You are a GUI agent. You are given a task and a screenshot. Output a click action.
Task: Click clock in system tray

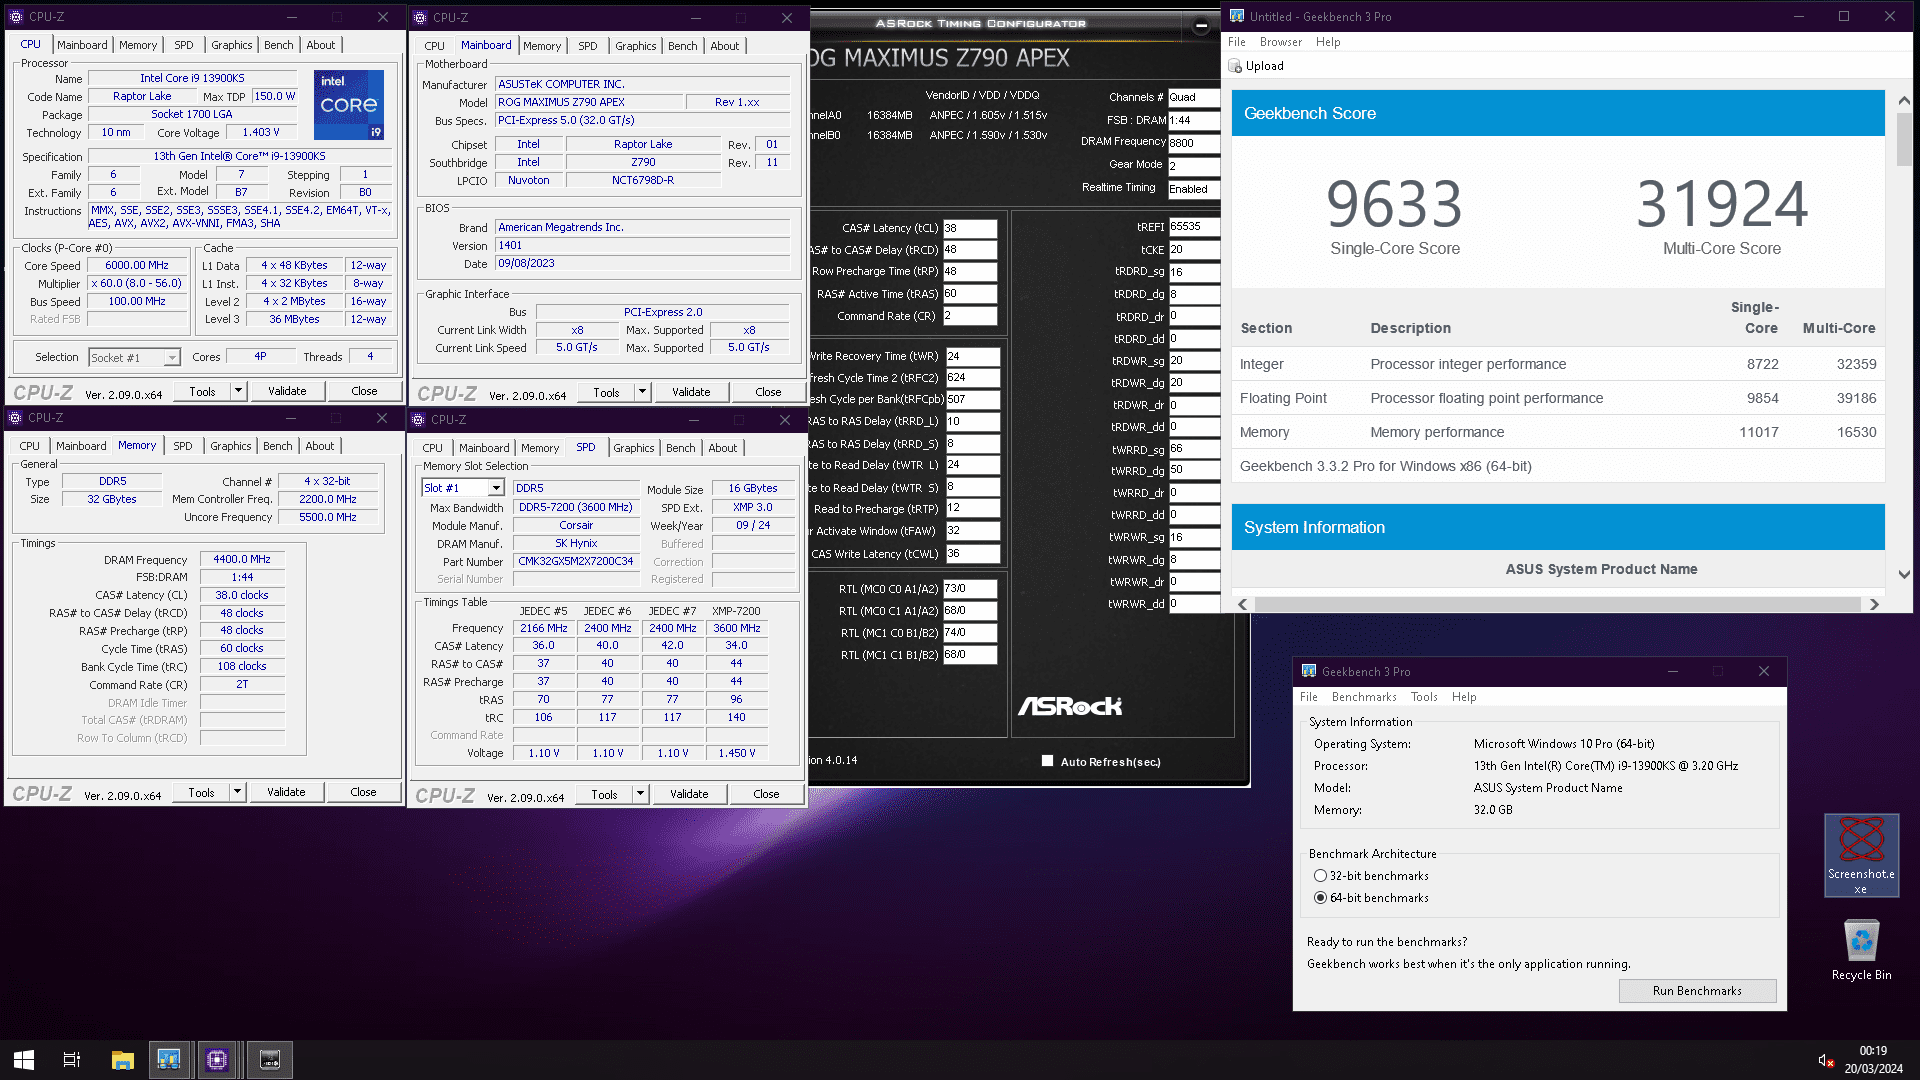click(1873, 1060)
